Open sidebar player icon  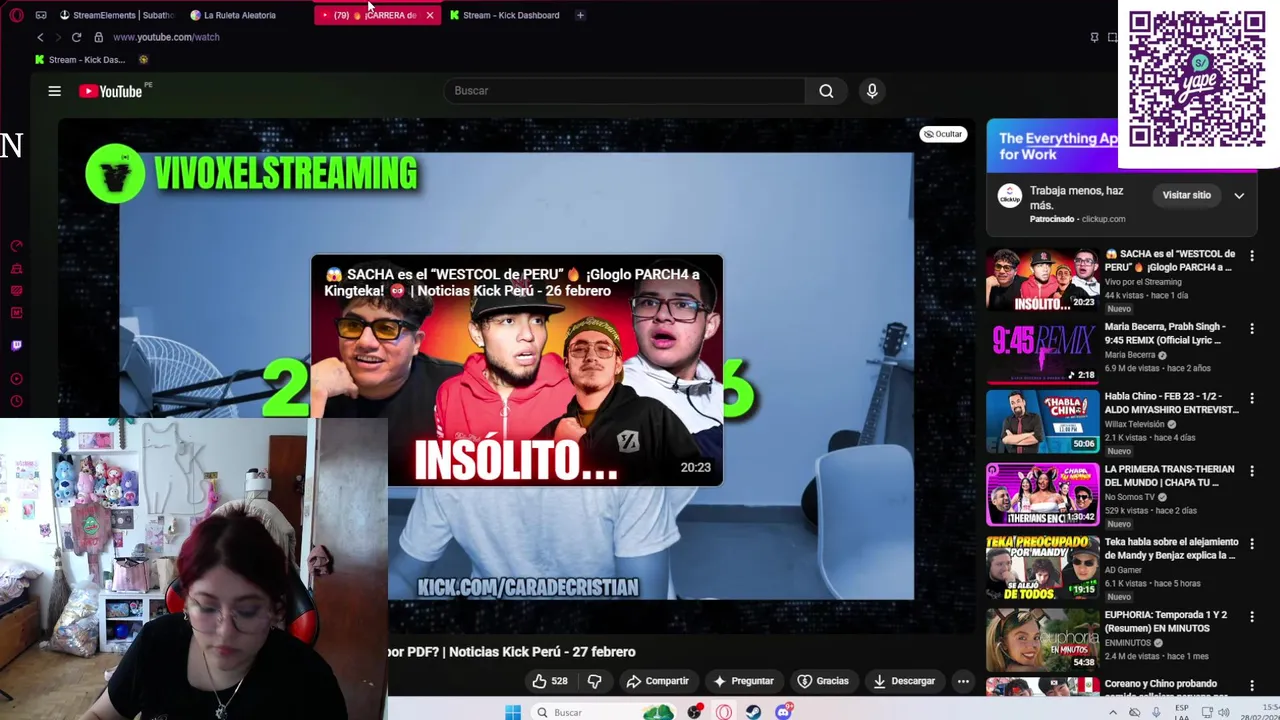pyautogui.click(x=16, y=379)
